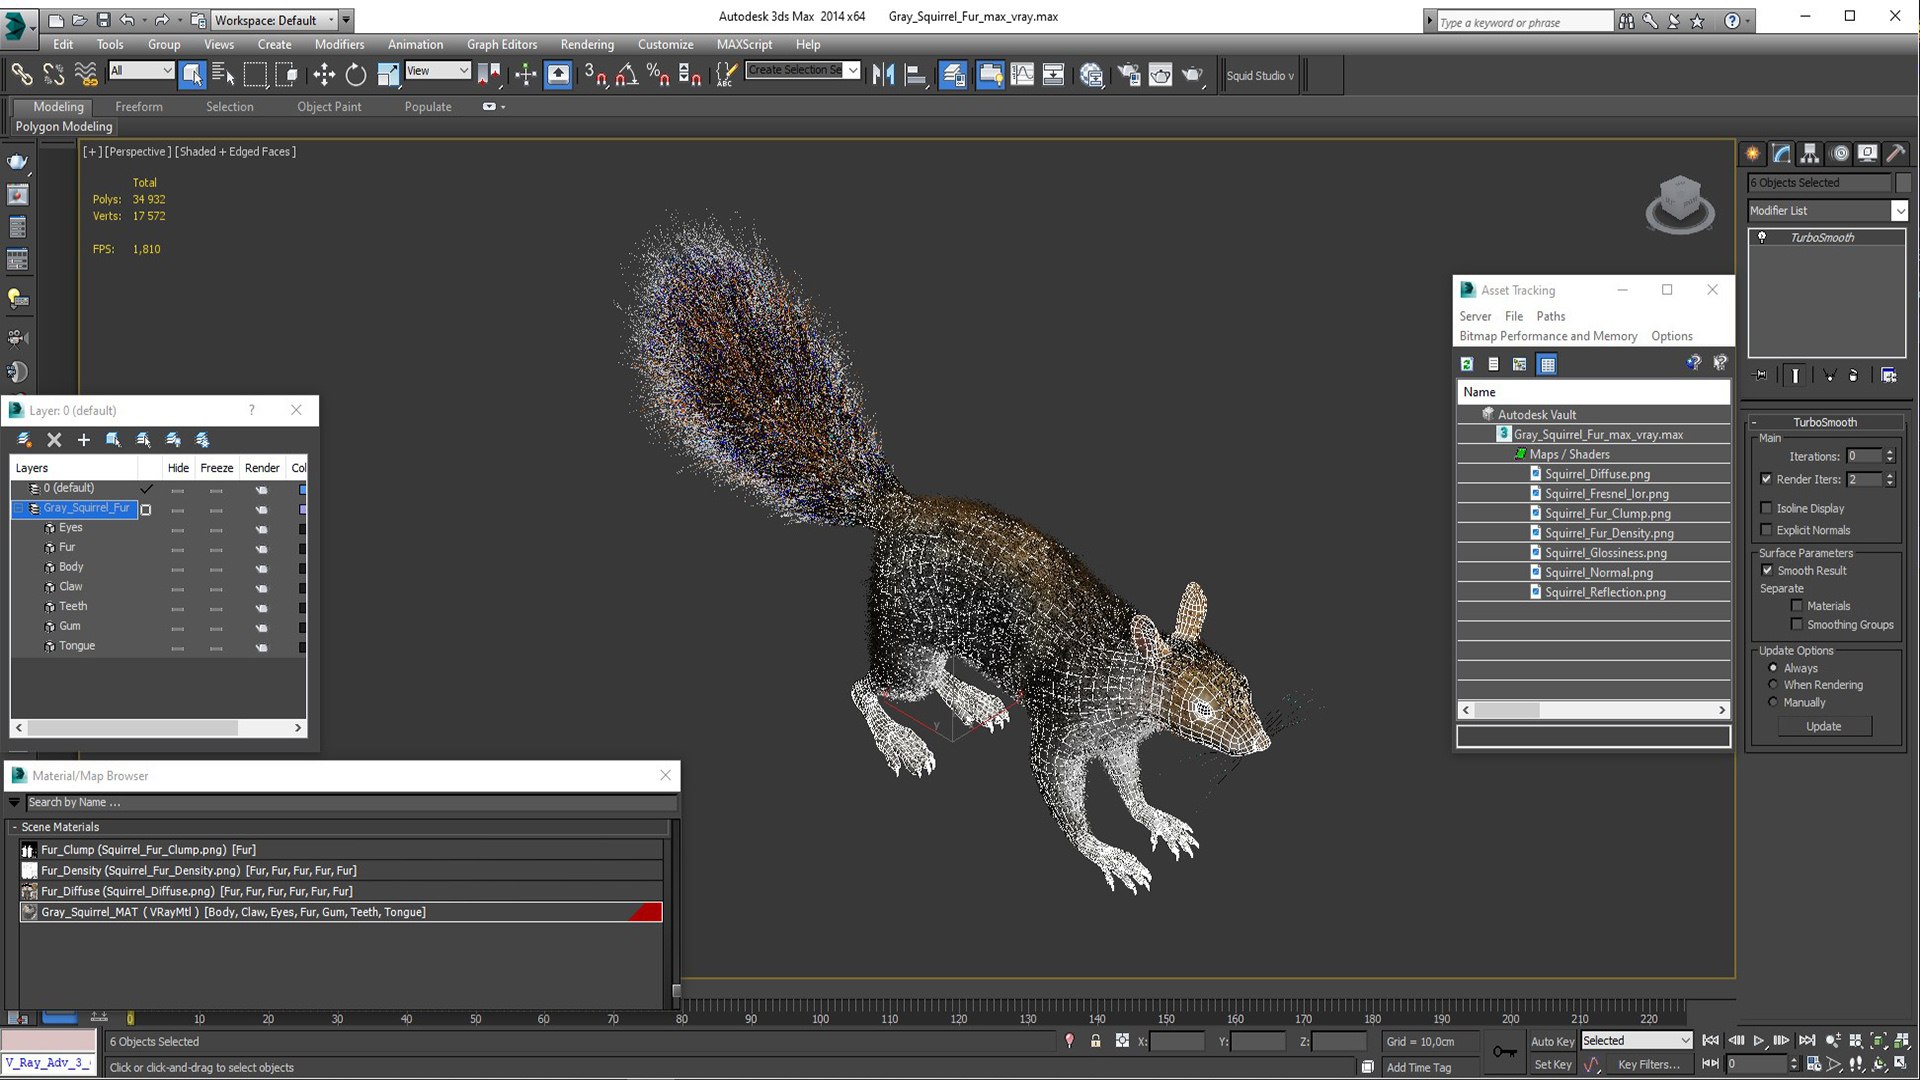
Task: Switch to the Freeform ribbon tab
Action: pyautogui.click(x=139, y=107)
